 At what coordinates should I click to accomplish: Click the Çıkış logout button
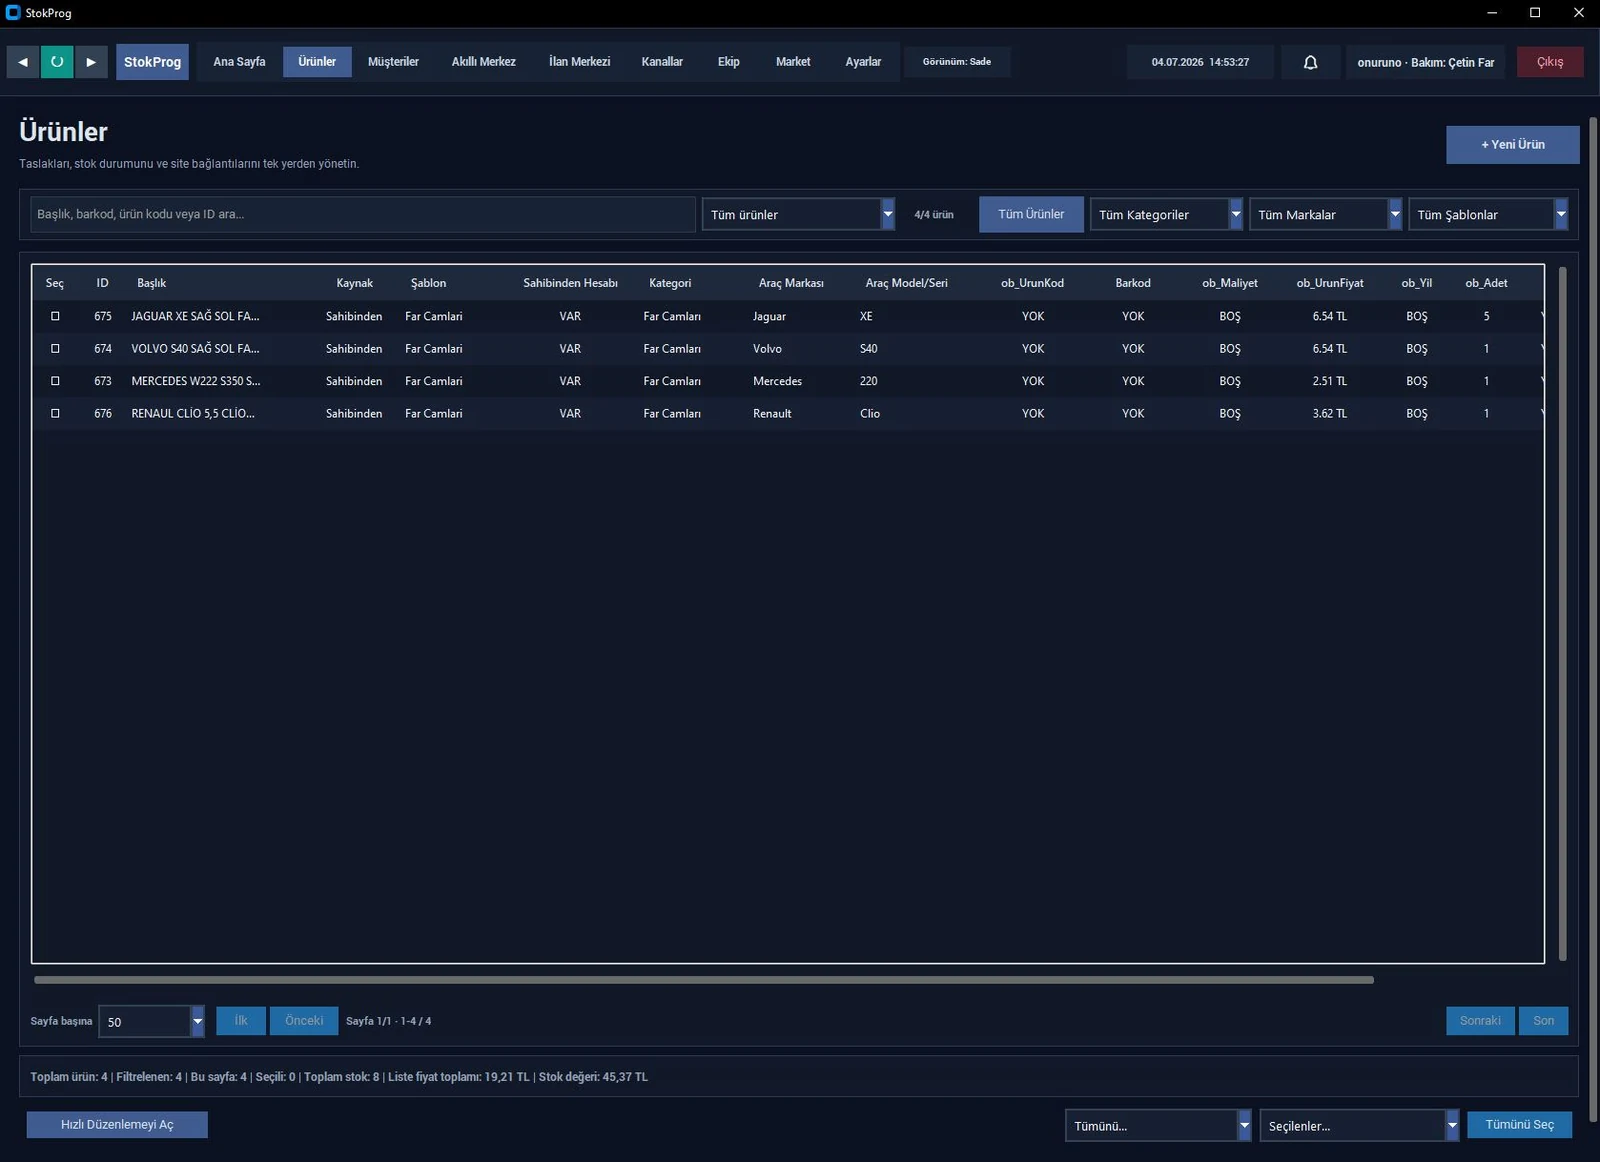click(x=1550, y=62)
